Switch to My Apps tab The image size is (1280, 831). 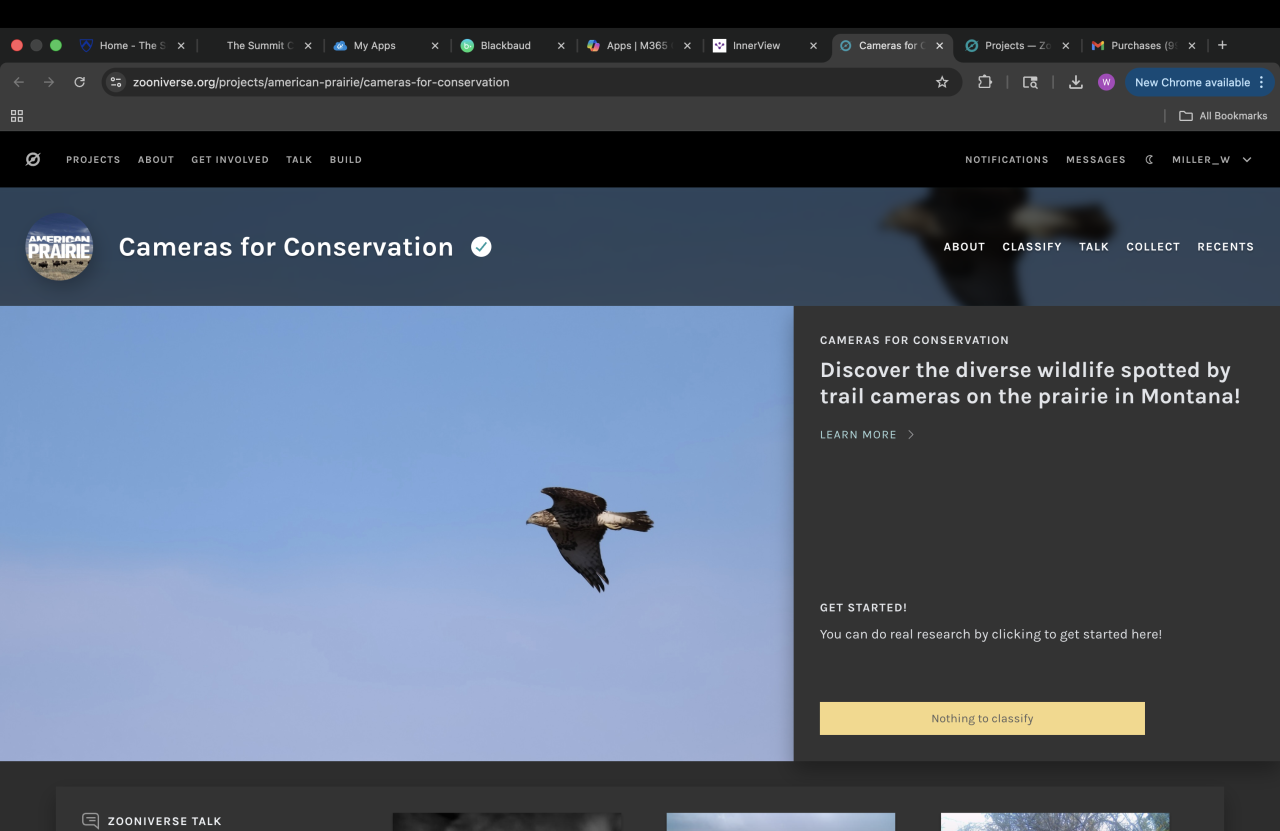pyautogui.click(x=374, y=46)
